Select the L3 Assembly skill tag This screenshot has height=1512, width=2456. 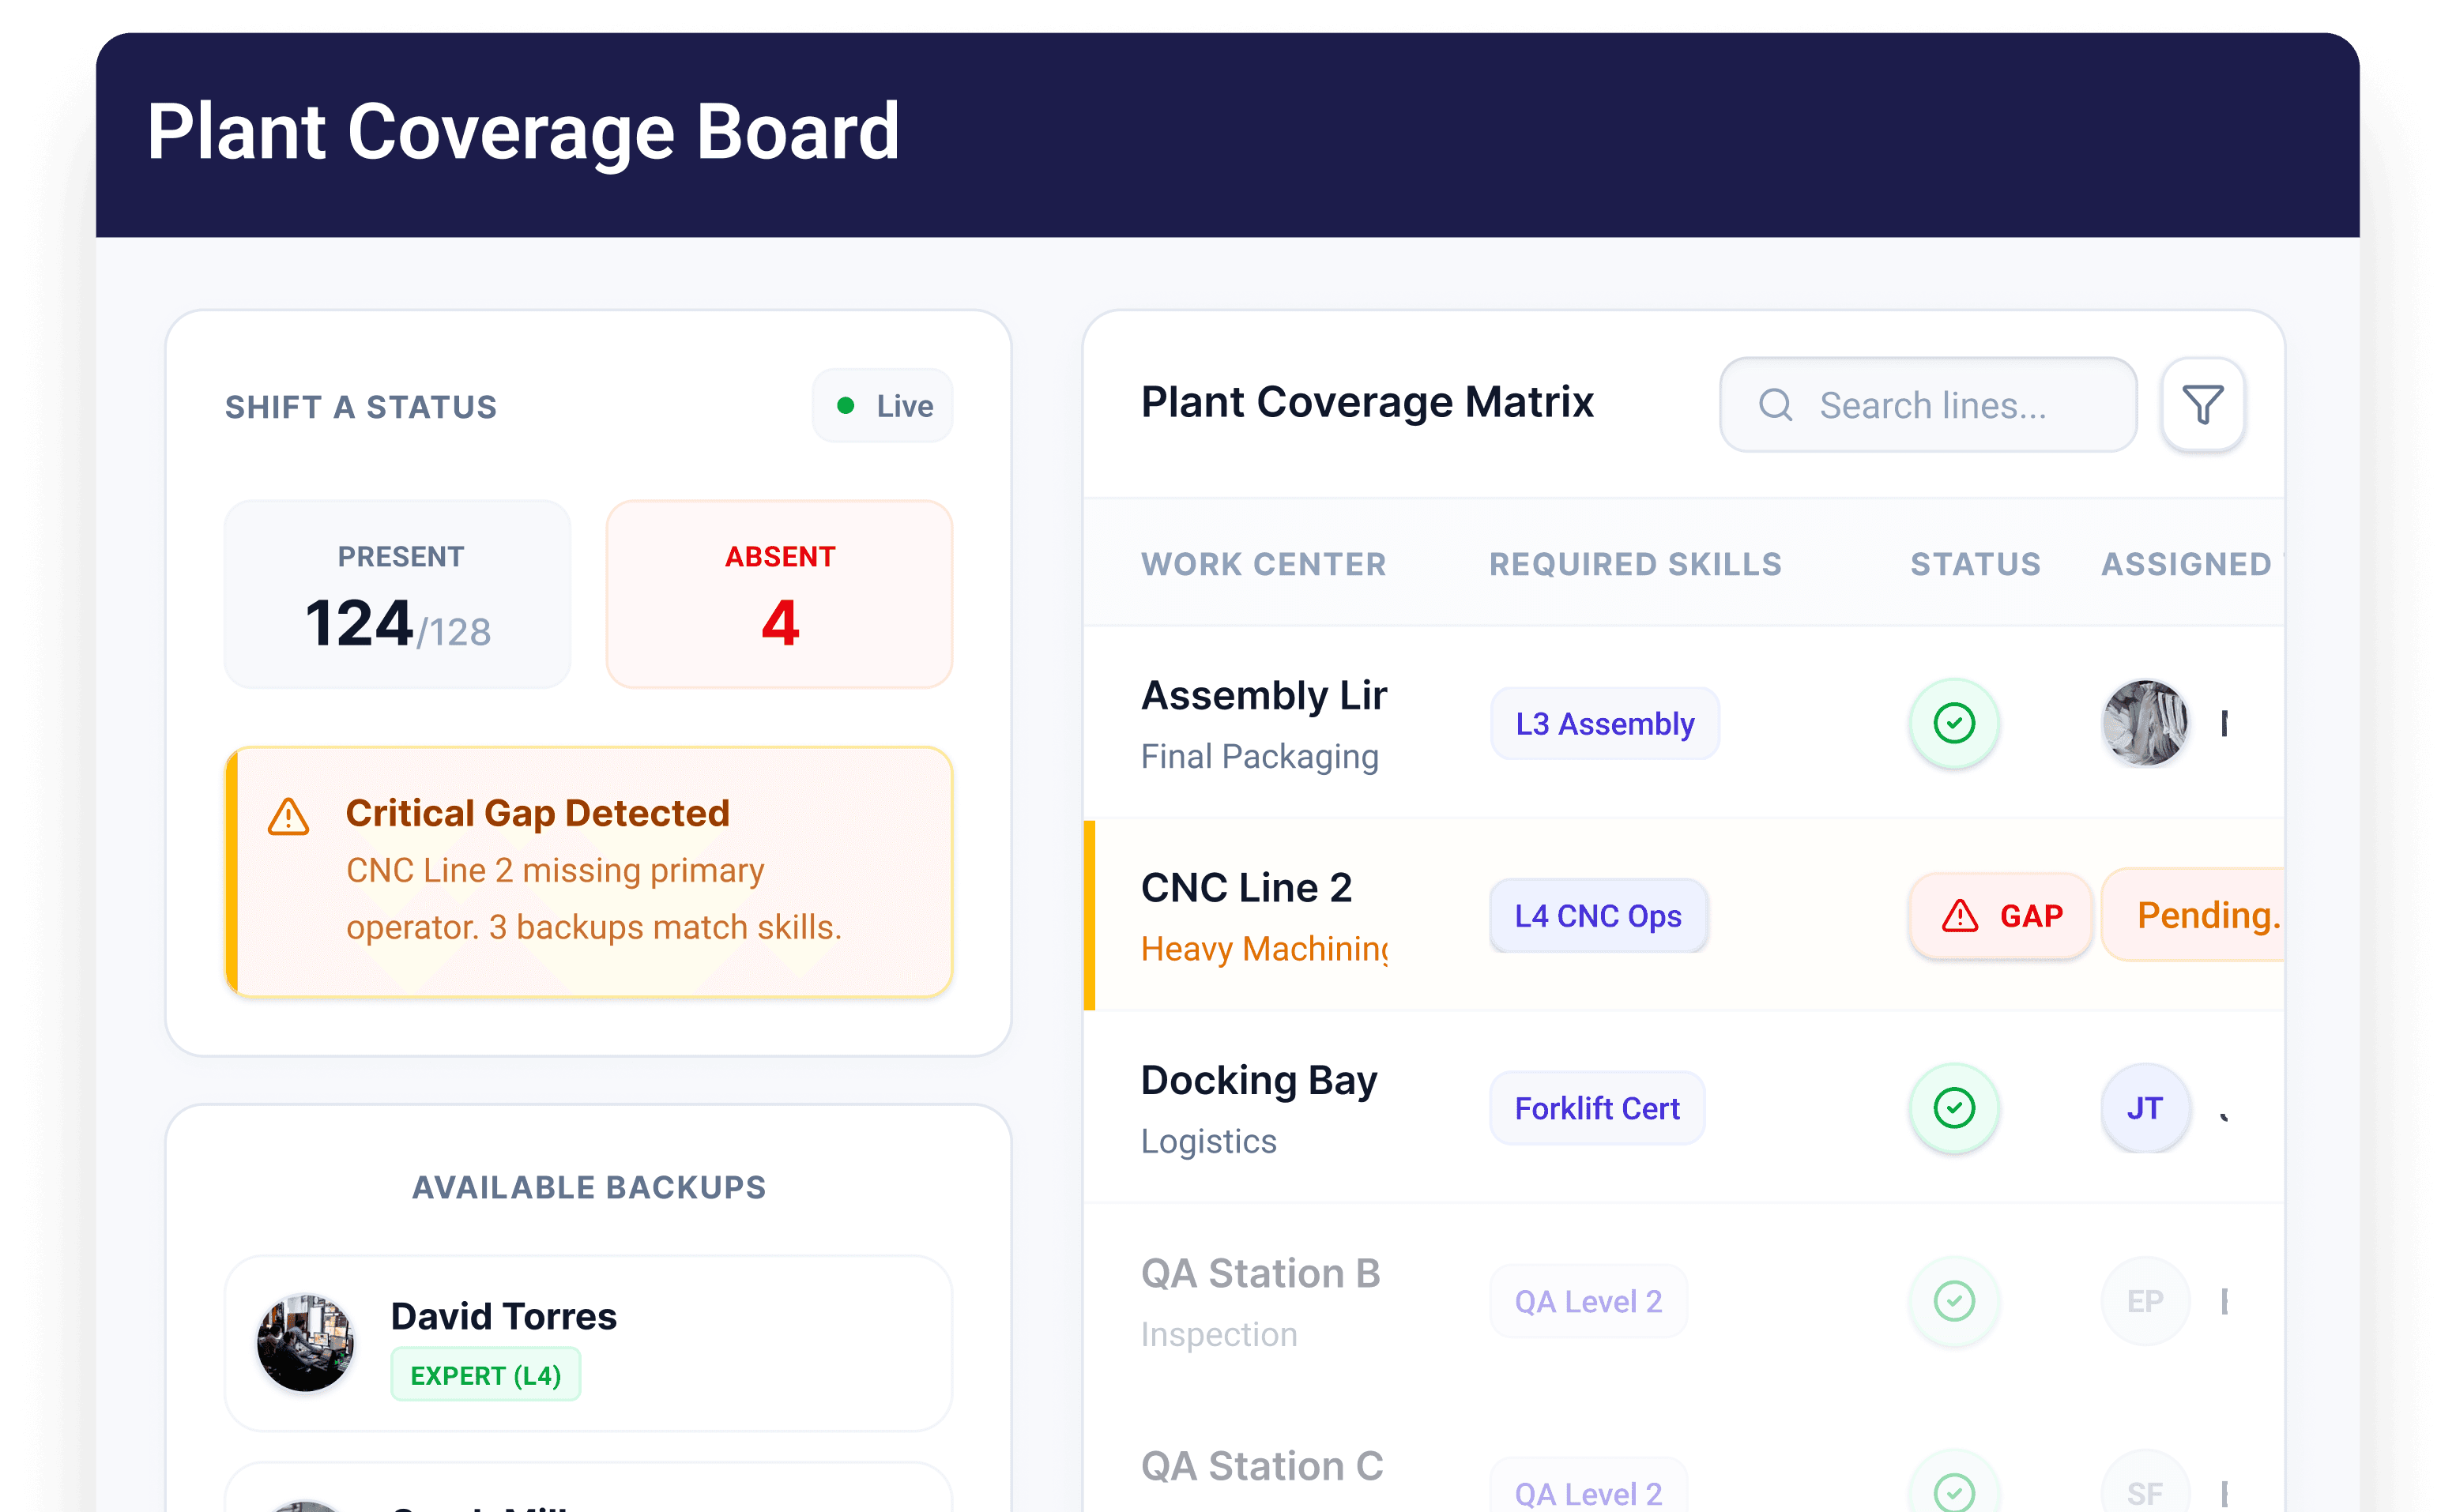pos(1605,723)
